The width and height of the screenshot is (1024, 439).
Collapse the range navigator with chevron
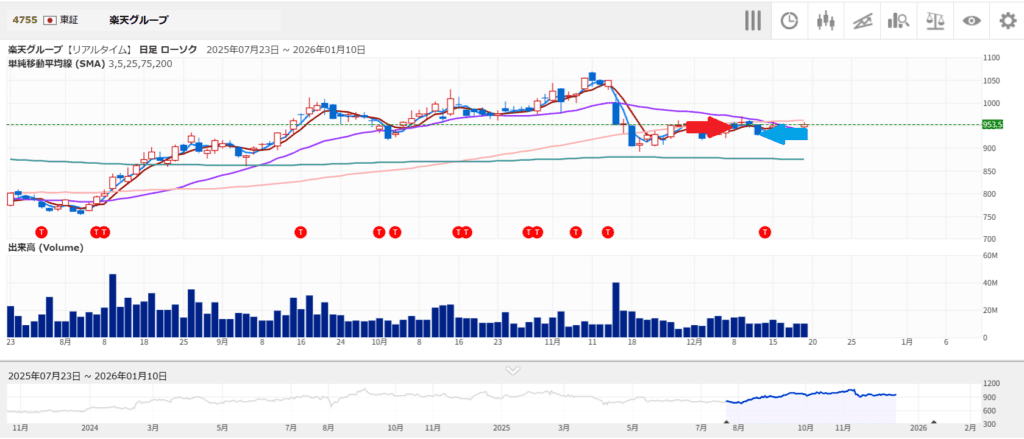point(512,369)
